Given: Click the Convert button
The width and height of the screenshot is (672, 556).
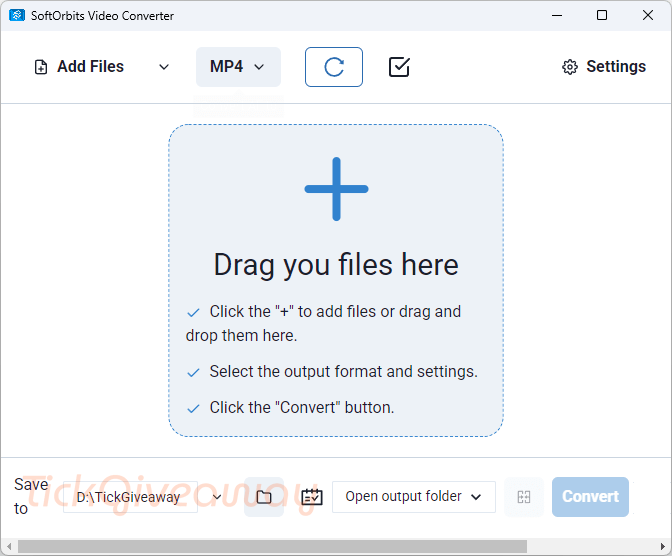Looking at the screenshot, I should (x=591, y=497).
